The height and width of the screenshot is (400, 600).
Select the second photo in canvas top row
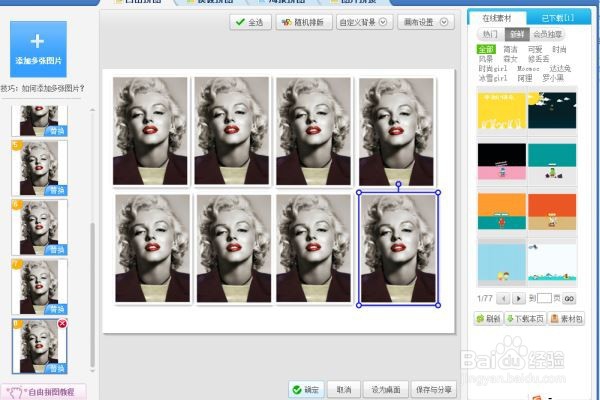coord(232,131)
